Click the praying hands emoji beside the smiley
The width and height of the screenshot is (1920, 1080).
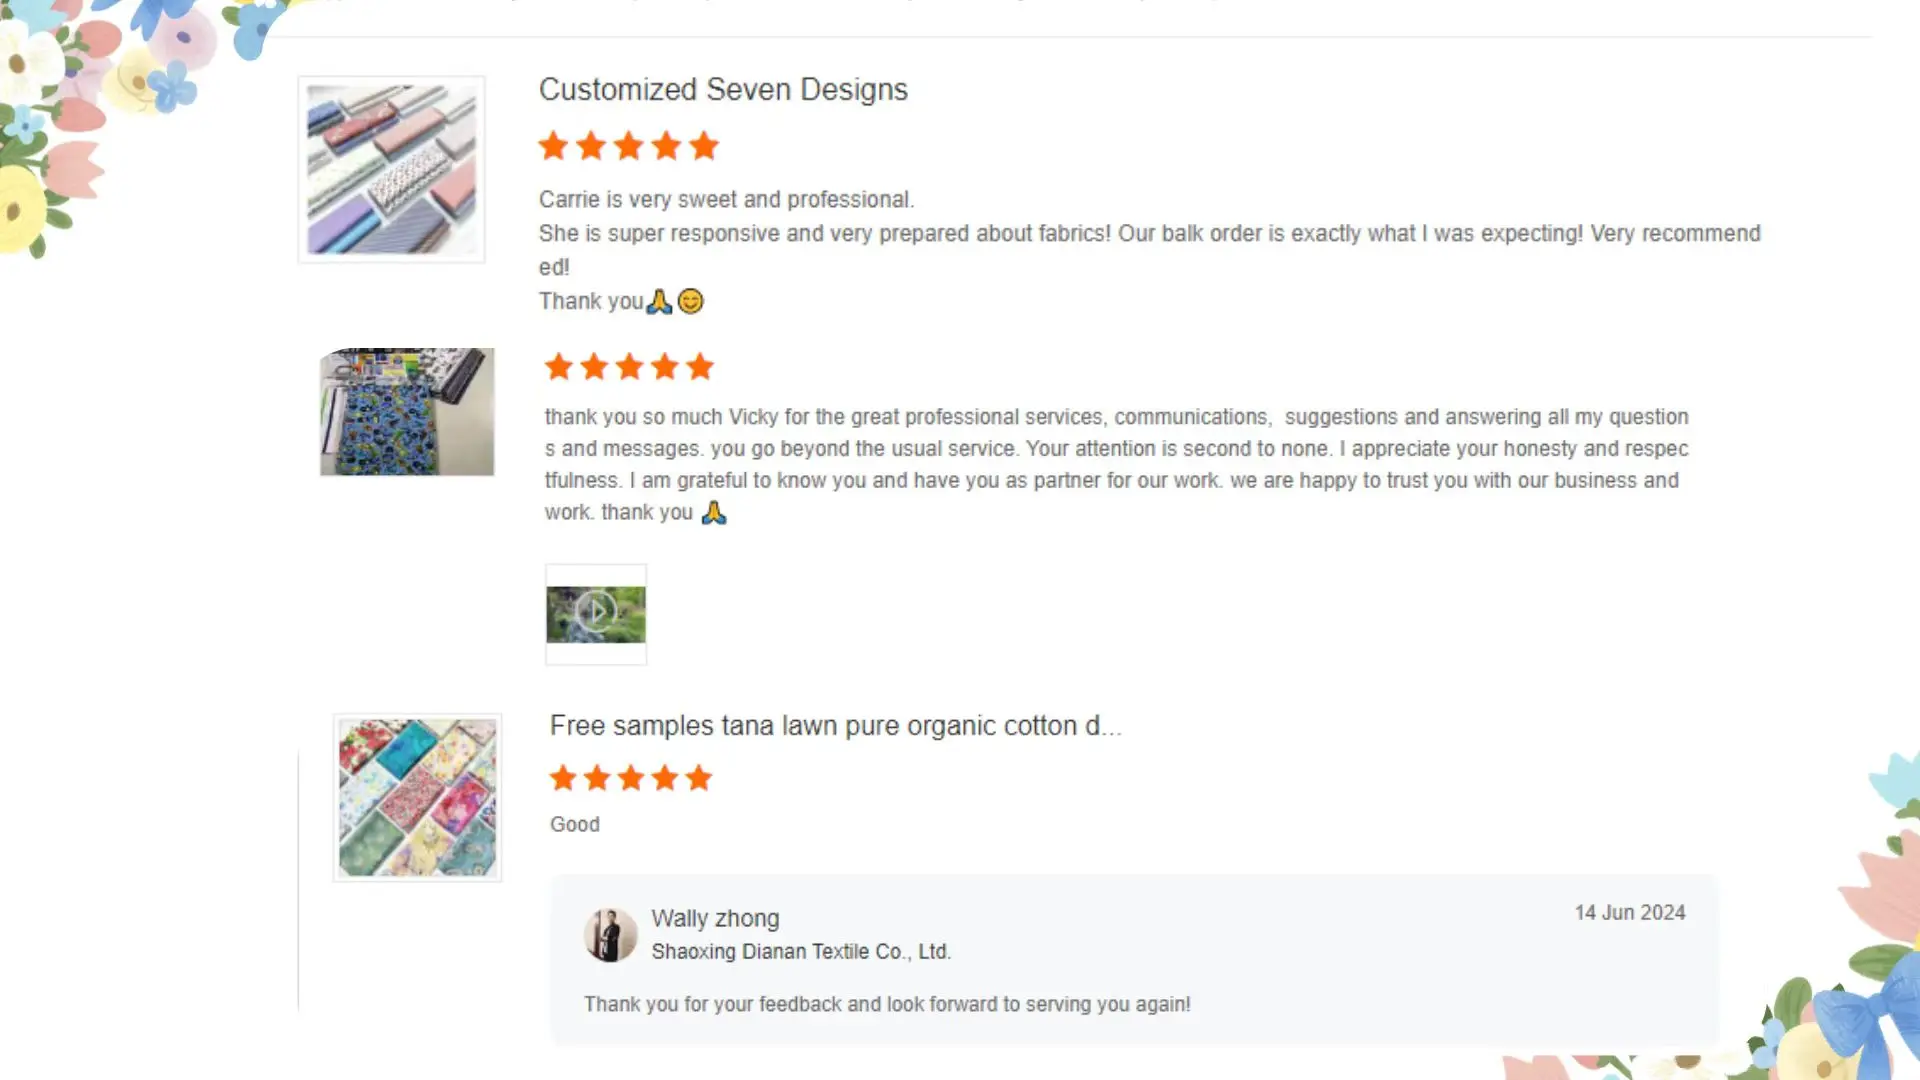click(x=659, y=301)
